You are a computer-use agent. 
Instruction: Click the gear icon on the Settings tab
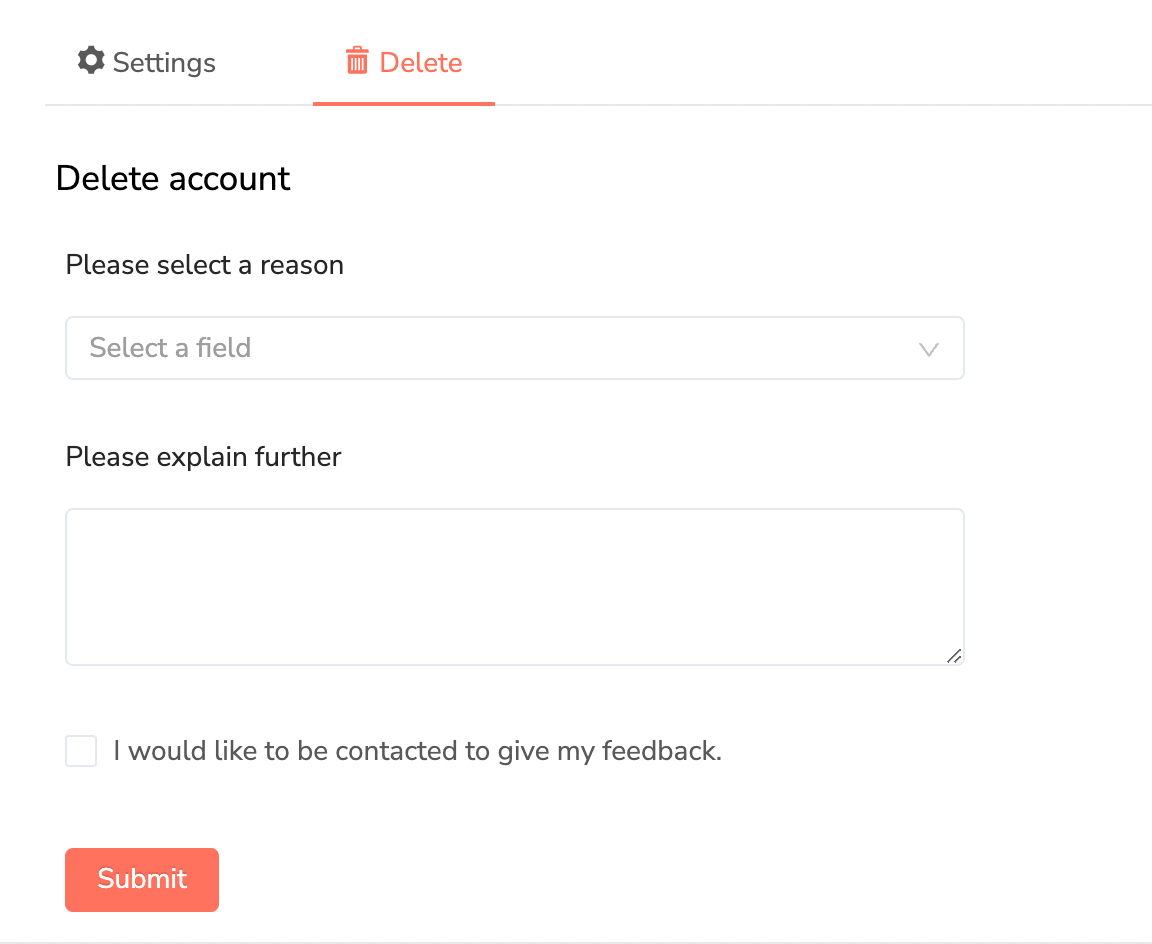pyautogui.click(x=90, y=61)
